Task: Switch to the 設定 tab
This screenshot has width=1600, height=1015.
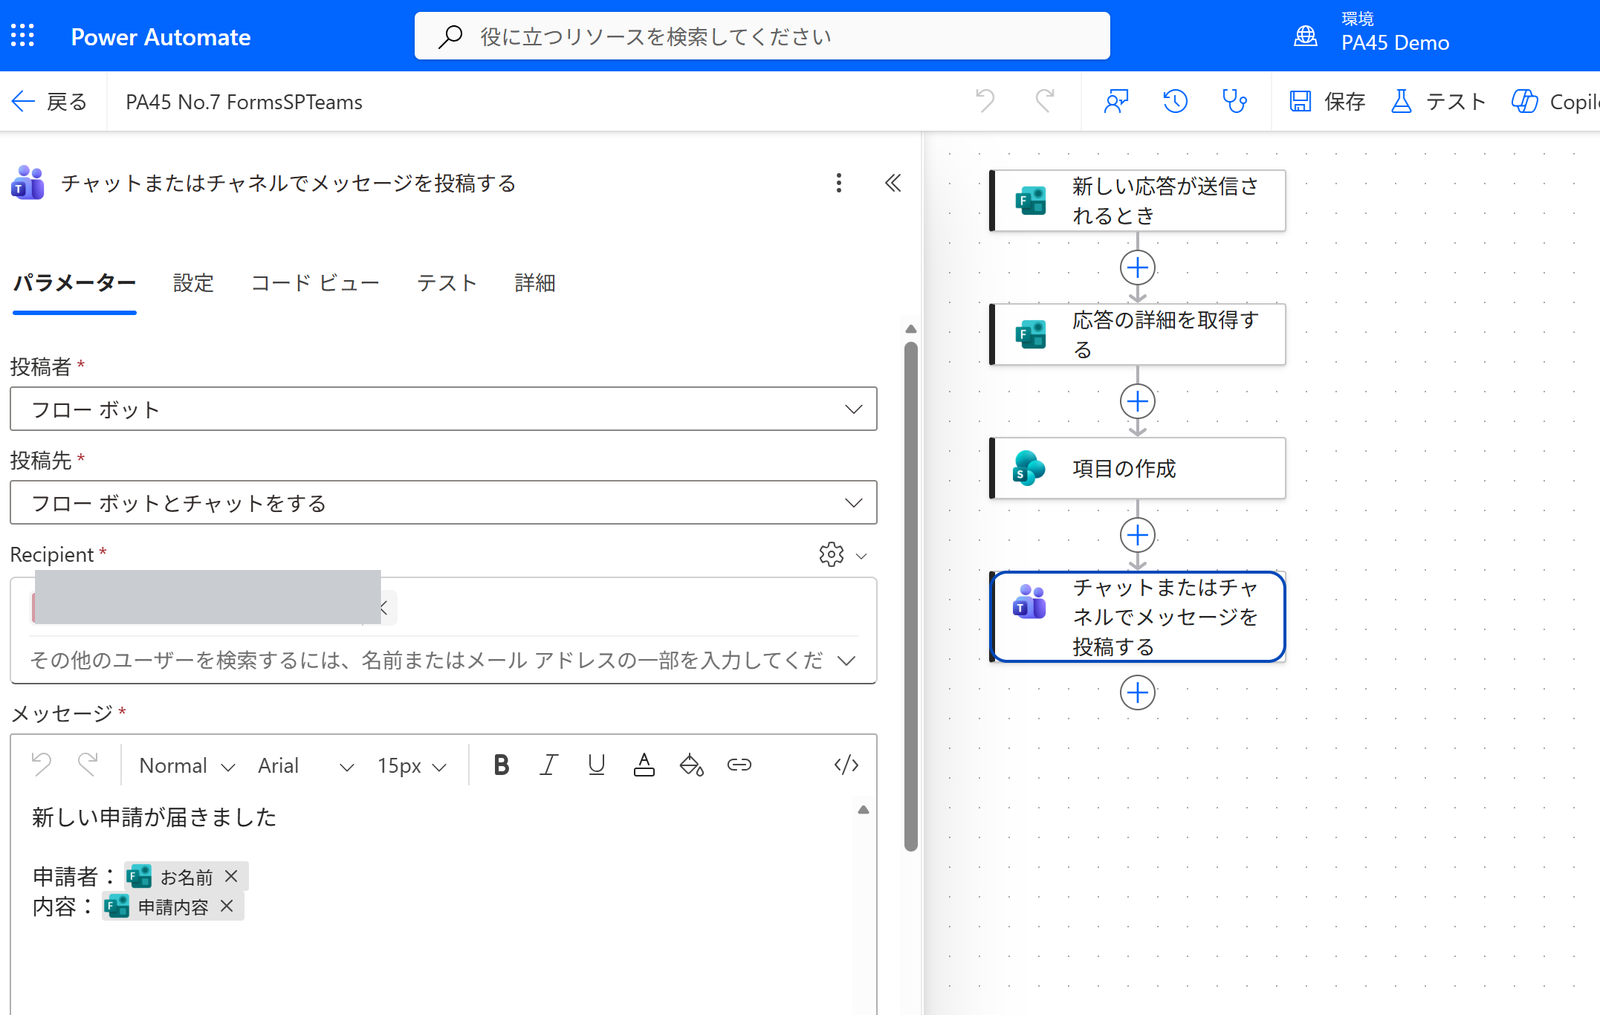Action: pyautogui.click(x=193, y=283)
